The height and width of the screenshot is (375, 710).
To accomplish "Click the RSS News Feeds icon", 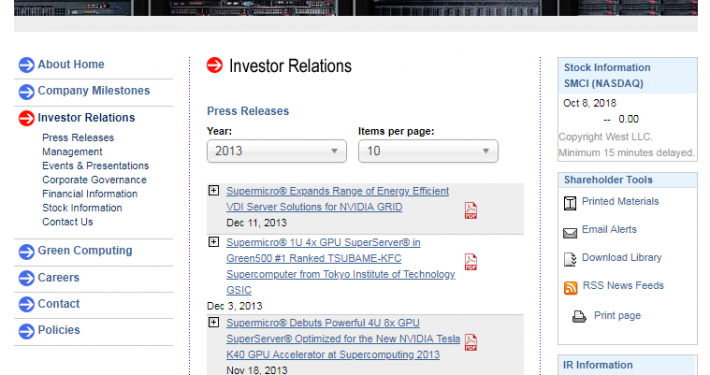I will pyautogui.click(x=571, y=288).
